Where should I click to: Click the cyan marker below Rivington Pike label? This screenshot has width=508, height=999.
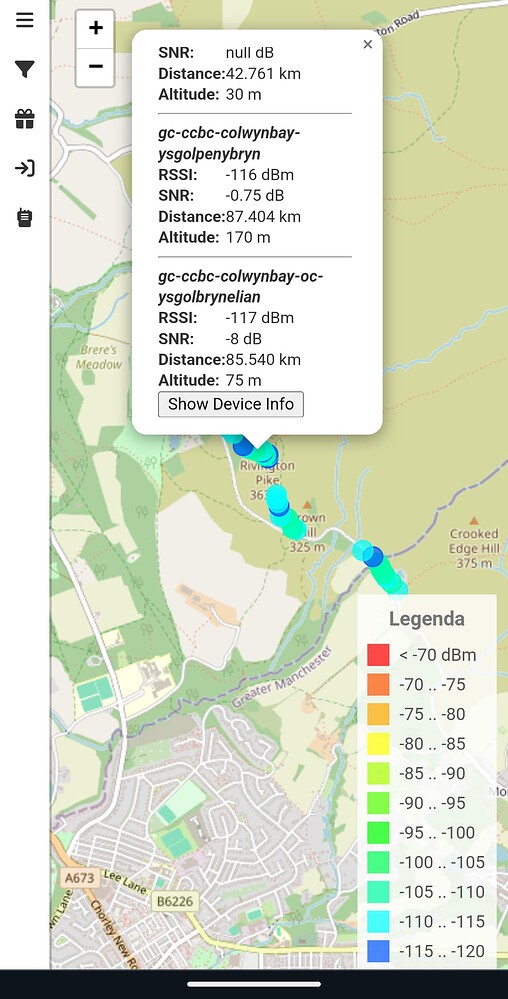[x=276, y=496]
